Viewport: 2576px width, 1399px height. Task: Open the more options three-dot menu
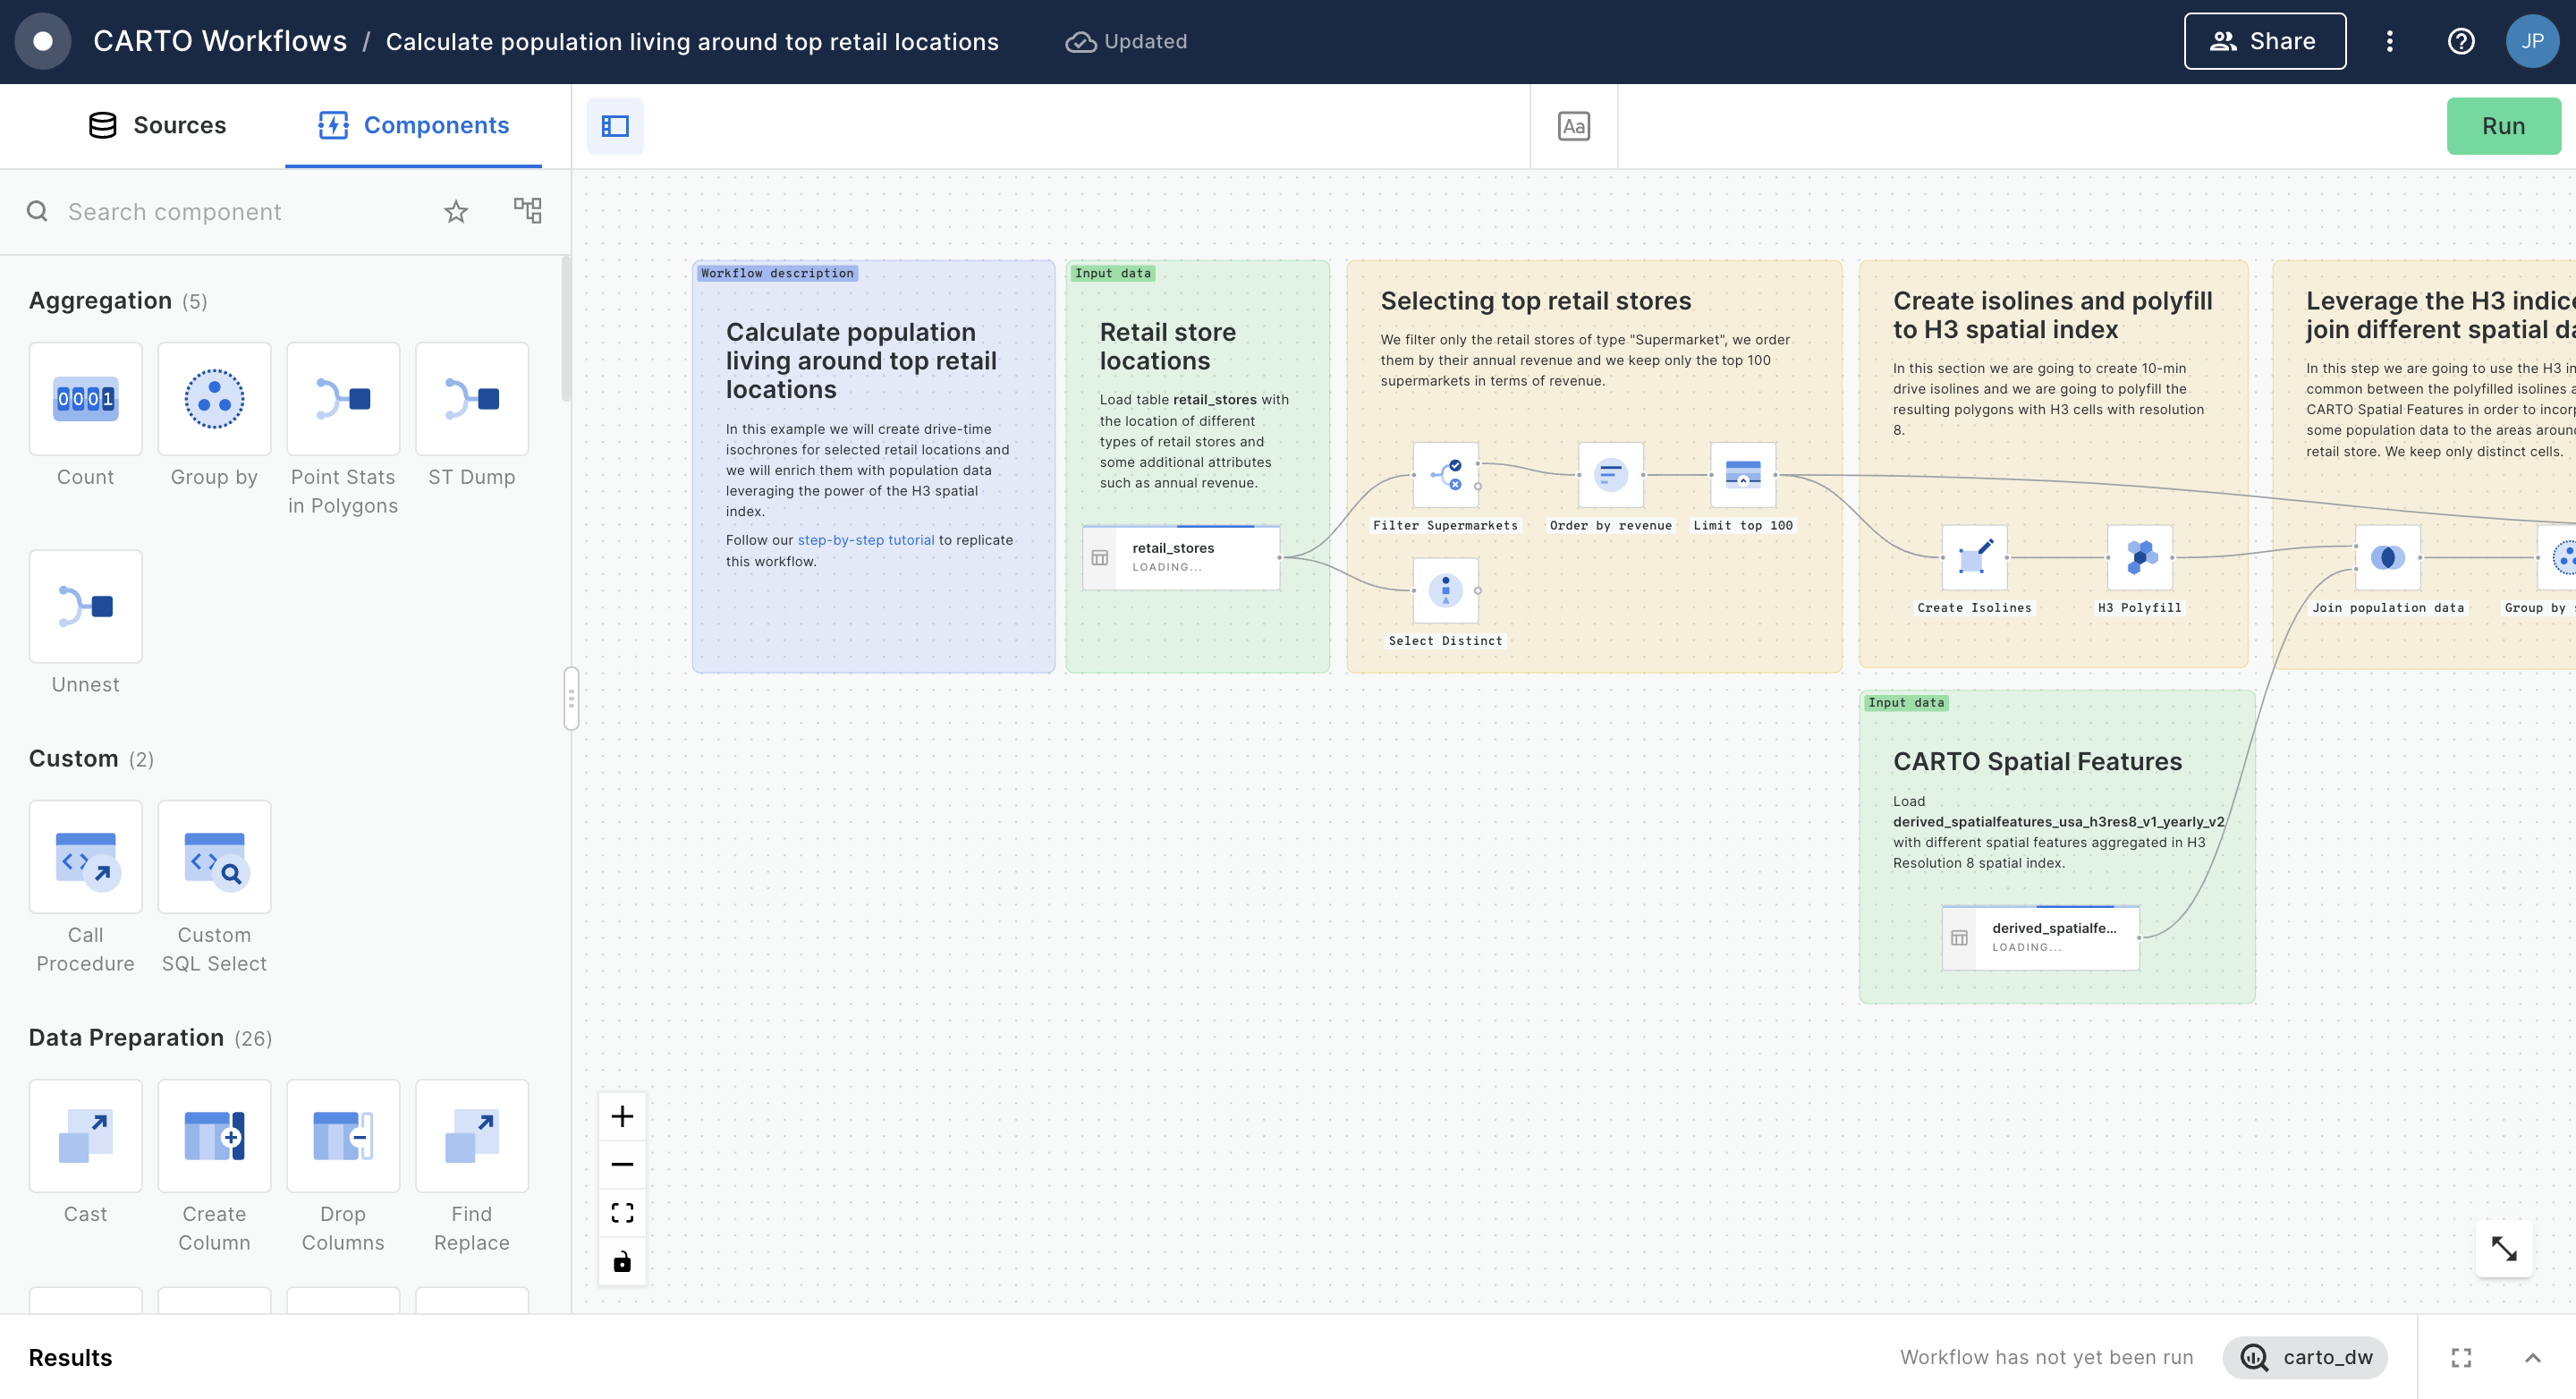click(x=2389, y=41)
